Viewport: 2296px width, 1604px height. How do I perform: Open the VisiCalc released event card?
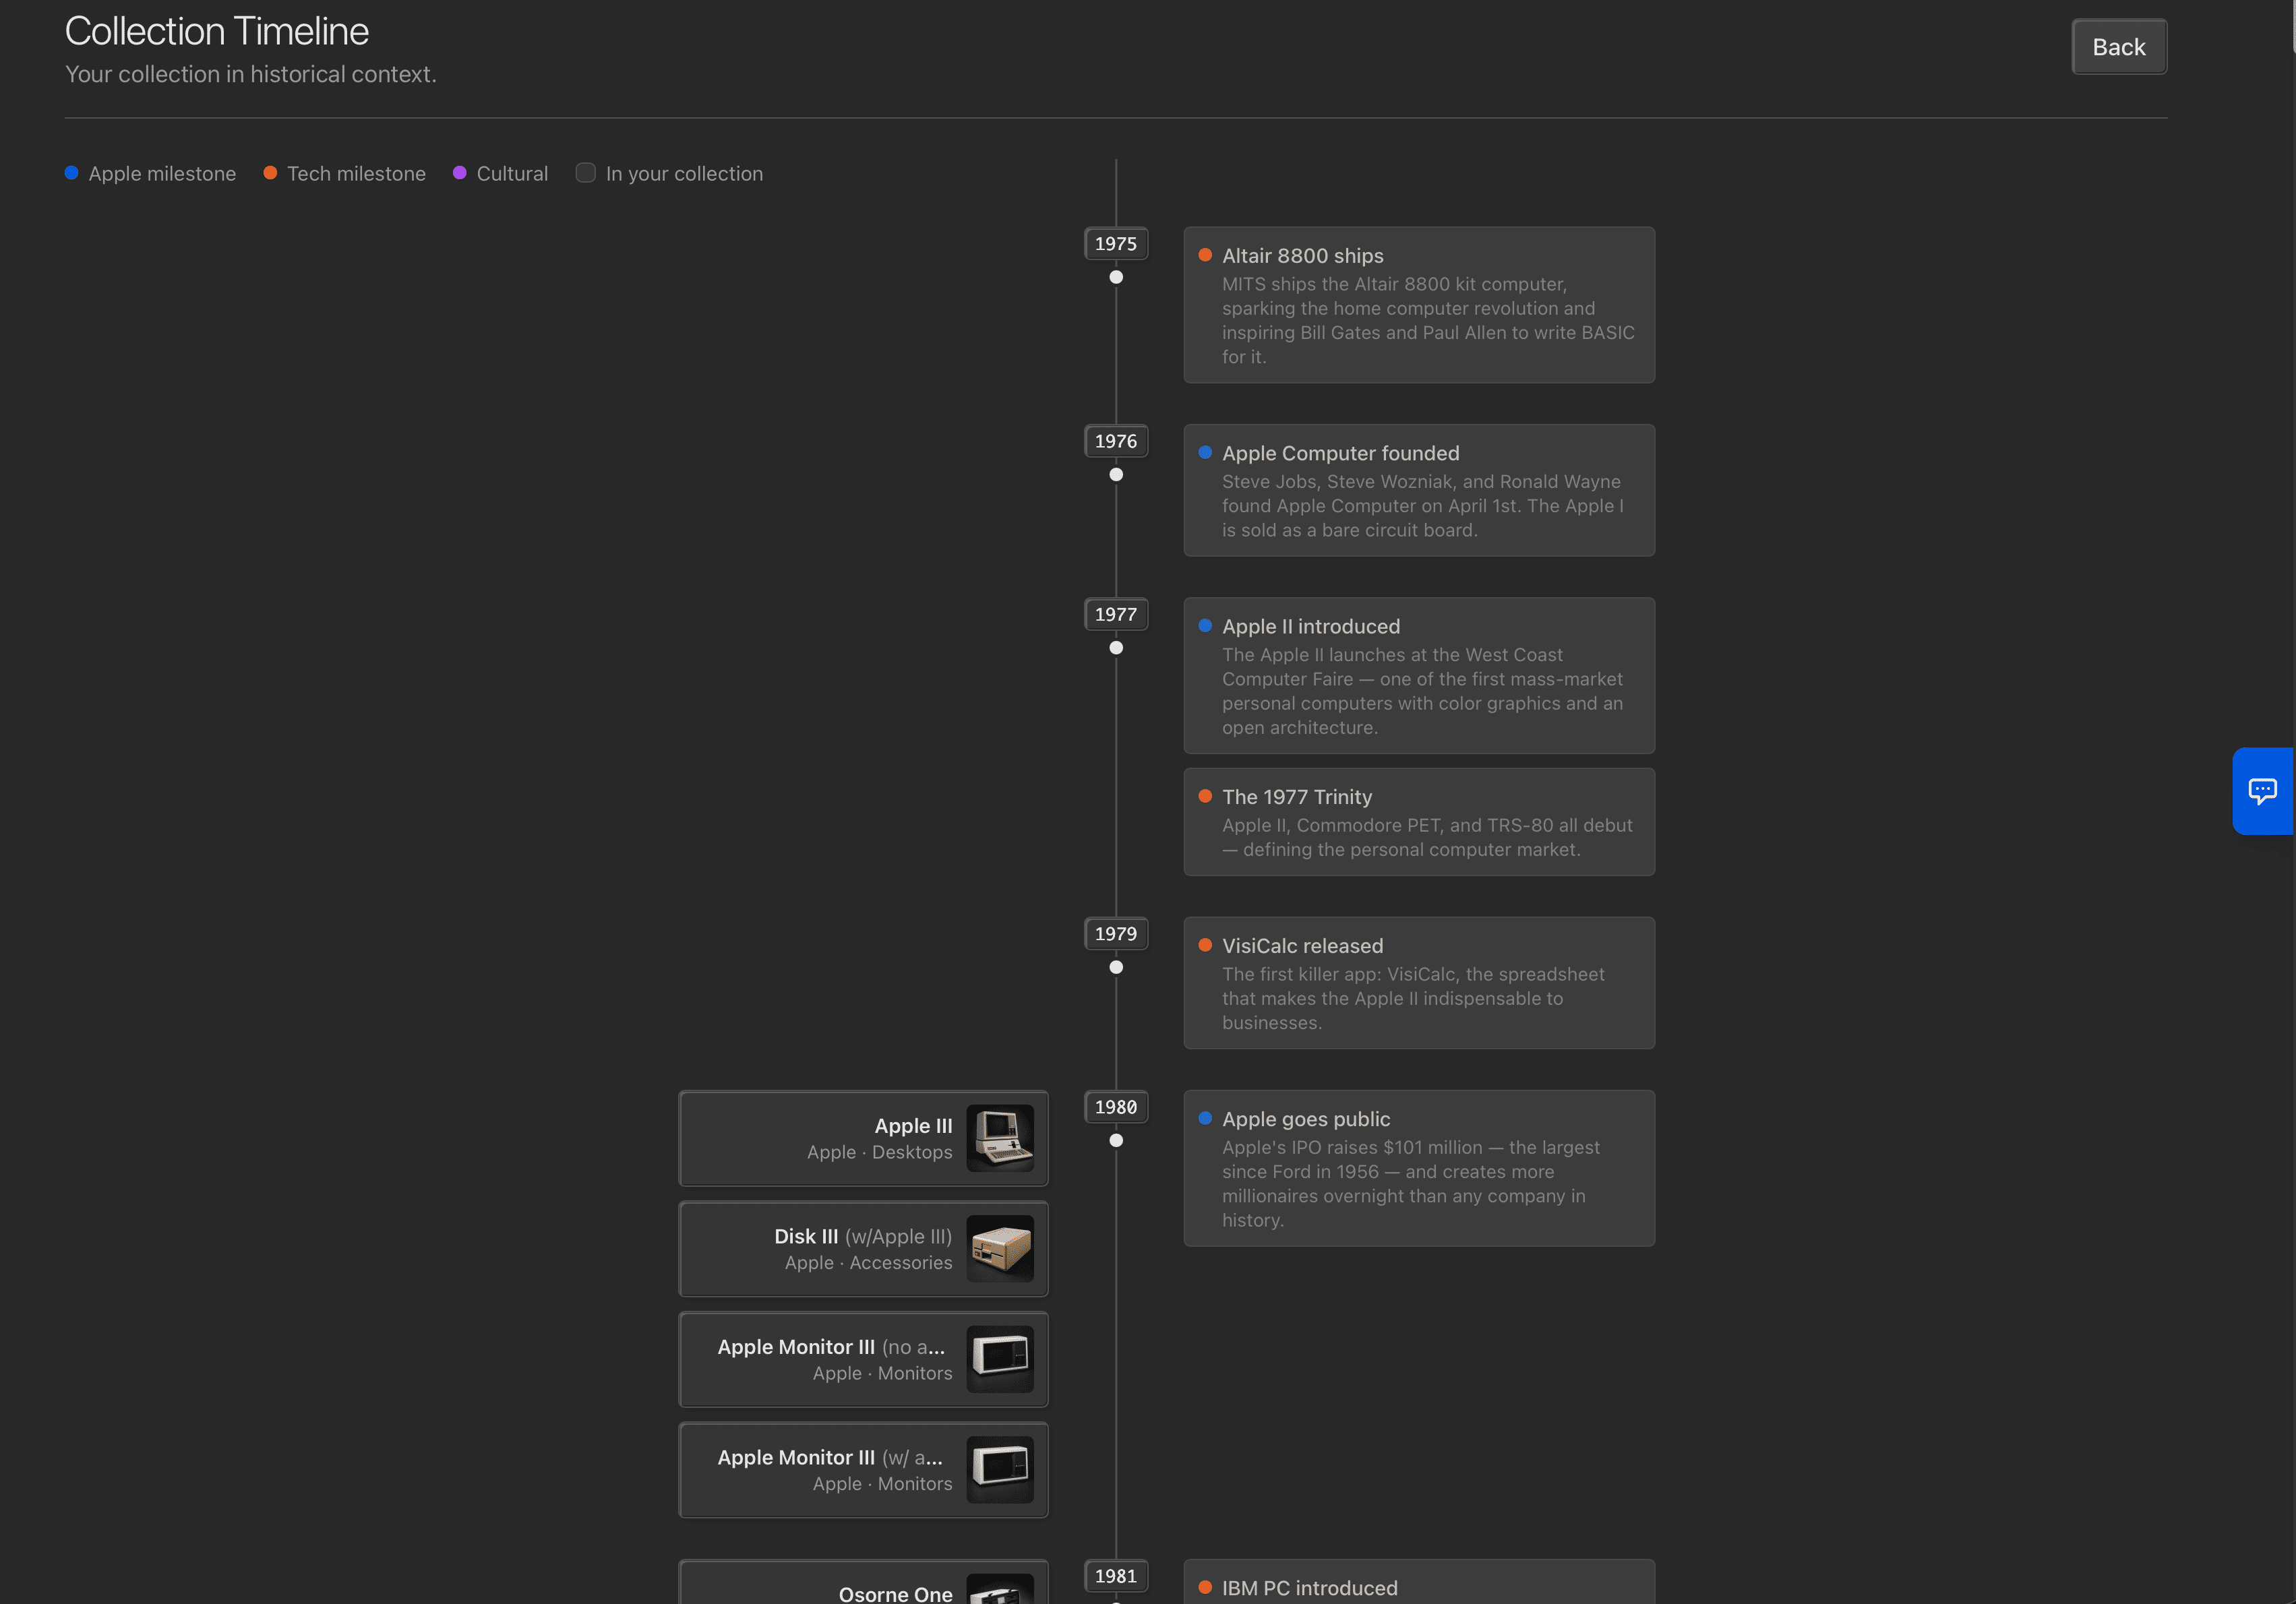click(x=1418, y=983)
